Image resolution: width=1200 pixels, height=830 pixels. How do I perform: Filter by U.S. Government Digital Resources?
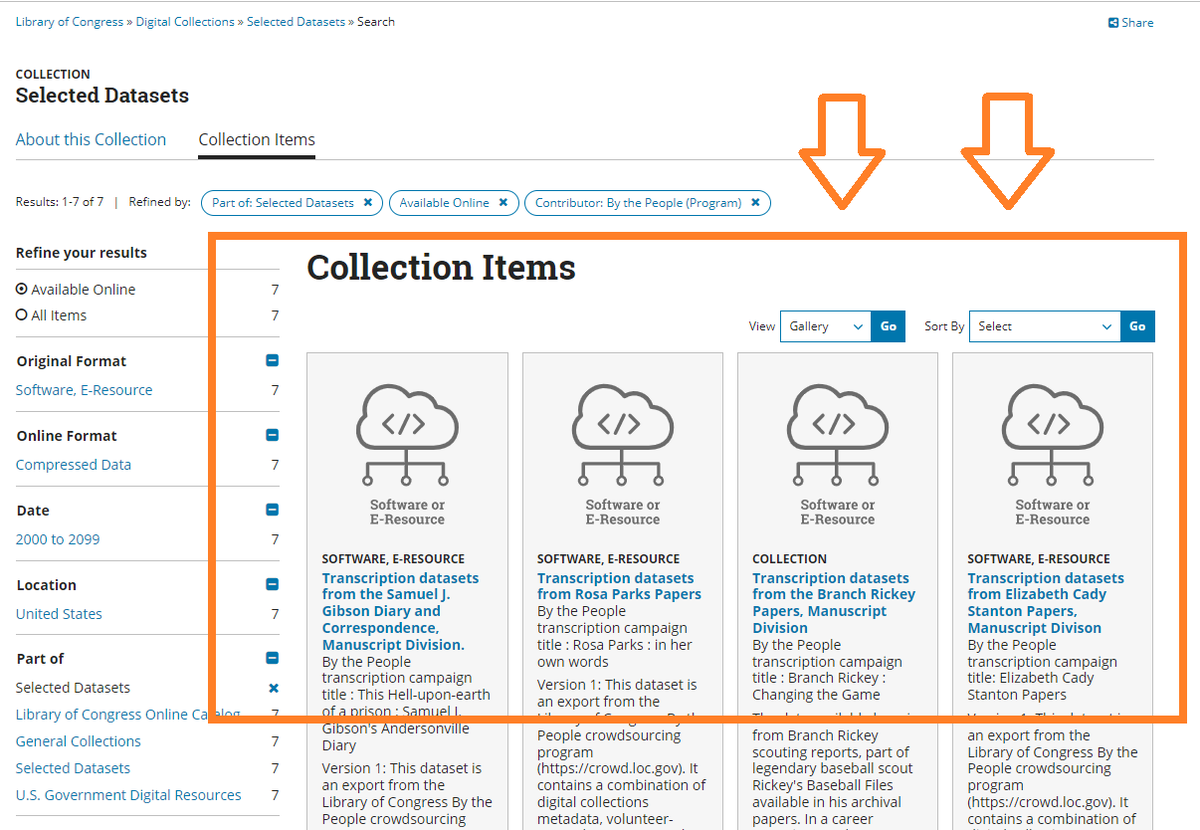point(128,795)
